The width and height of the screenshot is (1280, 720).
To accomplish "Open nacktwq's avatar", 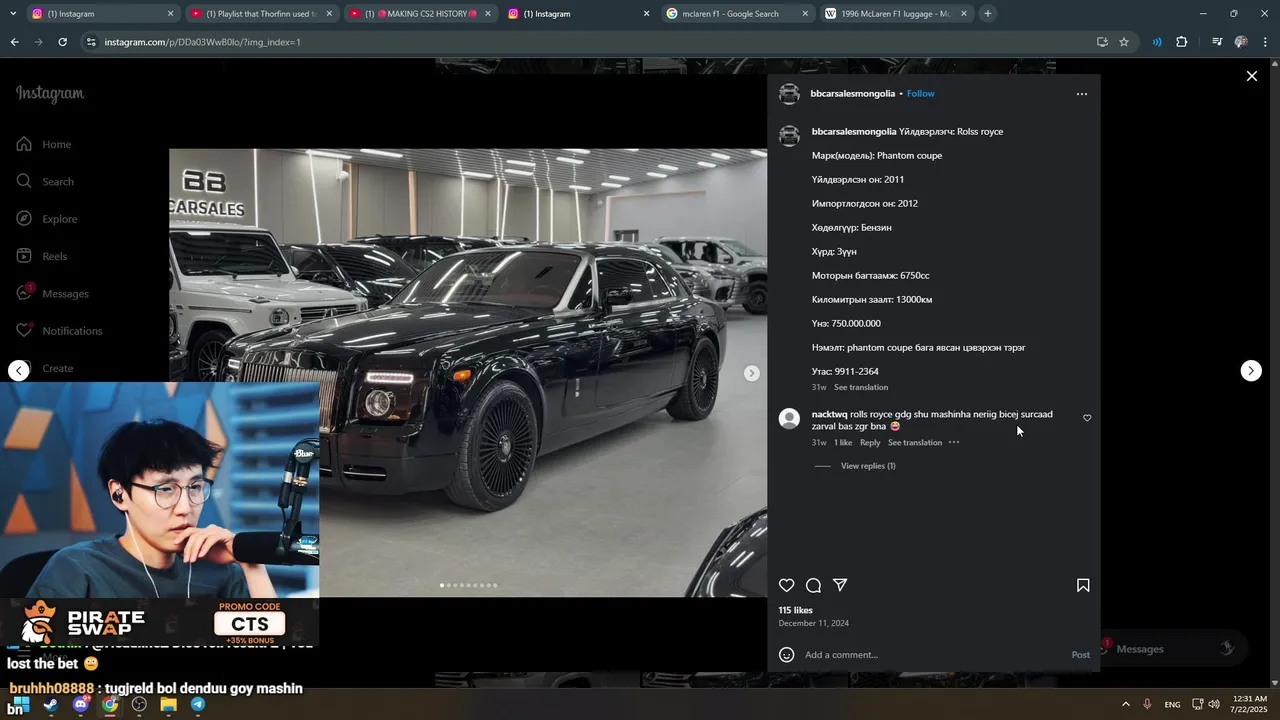I will 790,419.
